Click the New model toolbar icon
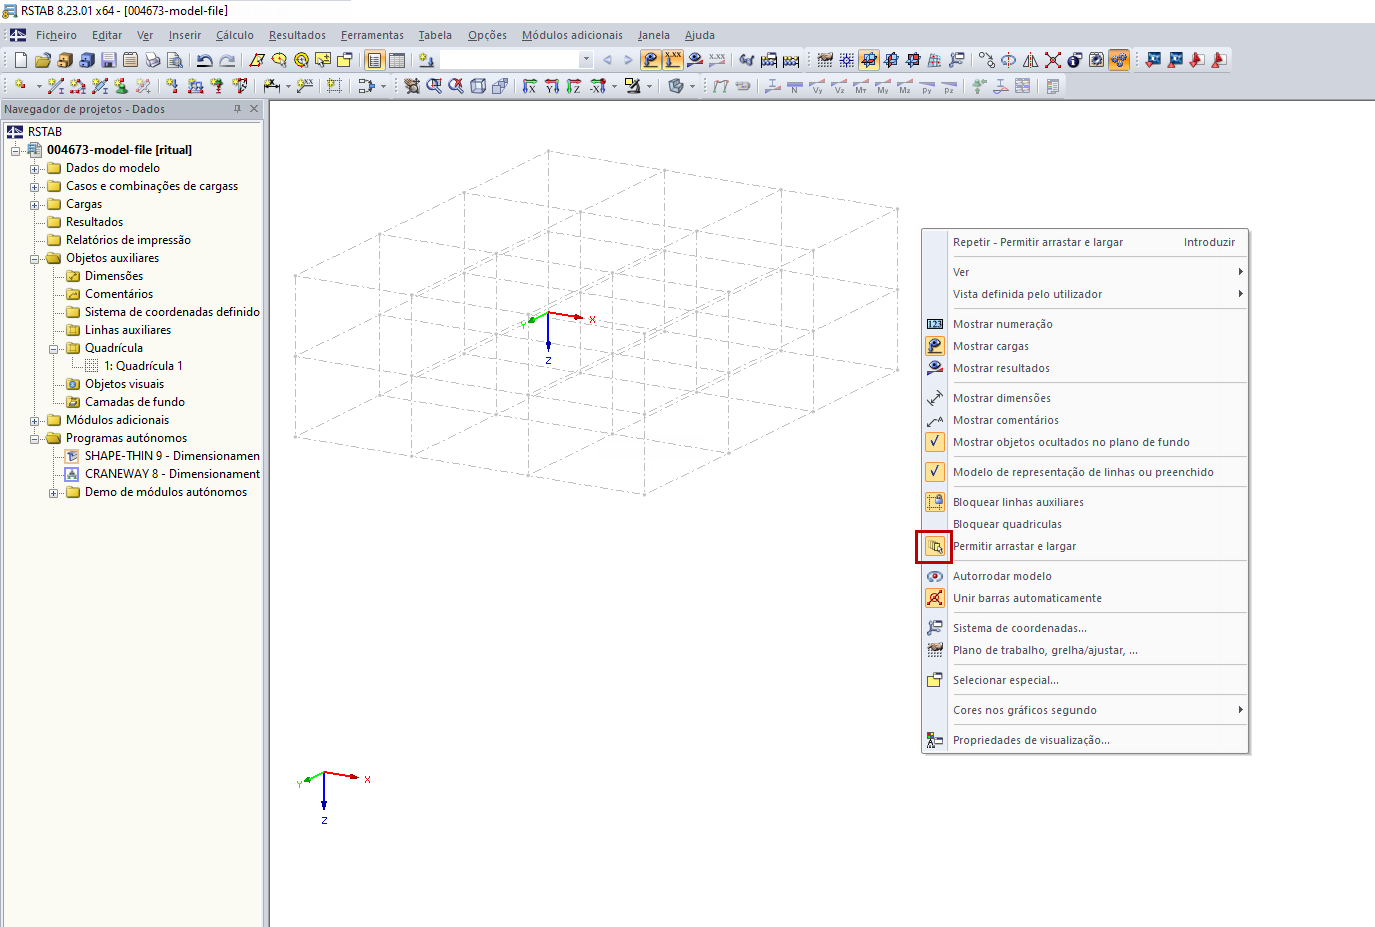 click(20, 60)
